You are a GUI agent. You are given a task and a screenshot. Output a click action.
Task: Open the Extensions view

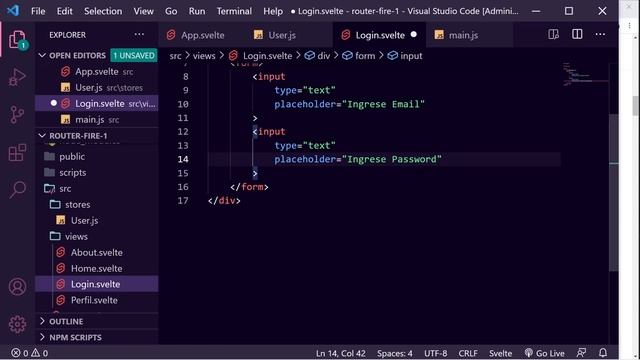[17, 152]
